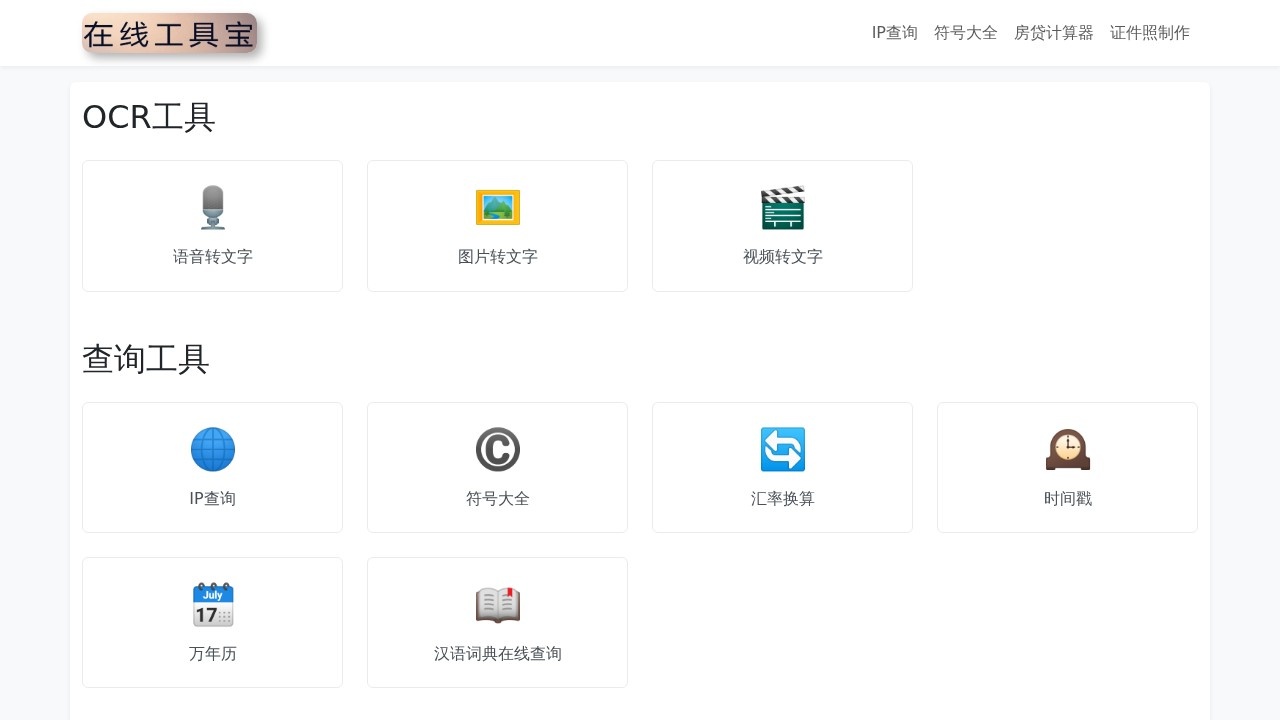Click the 汉语词典在线查询 text link
This screenshot has width=1280, height=720.
tap(497, 653)
